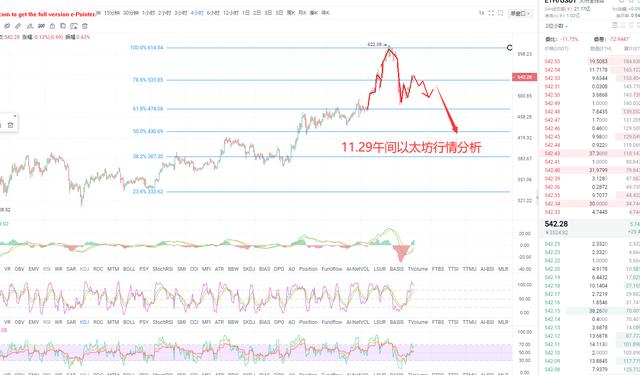Image resolution: width=640 pixels, height=375 pixels.
Task: Click the trash icon in drawing toolbar
Action: pos(85,26)
